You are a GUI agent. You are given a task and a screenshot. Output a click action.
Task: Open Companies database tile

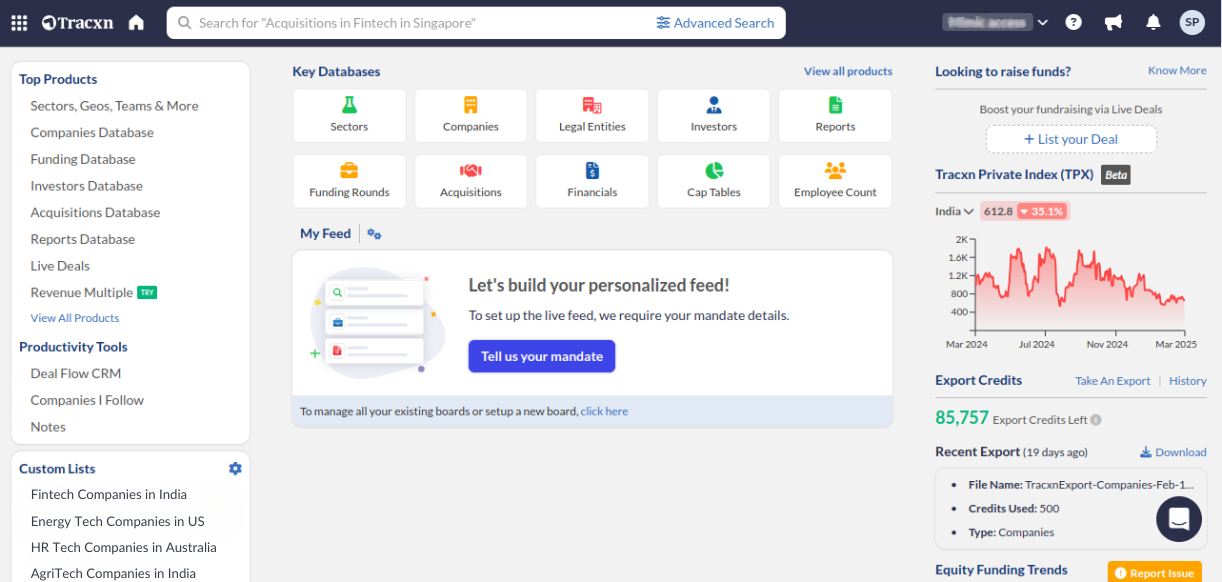pos(471,115)
